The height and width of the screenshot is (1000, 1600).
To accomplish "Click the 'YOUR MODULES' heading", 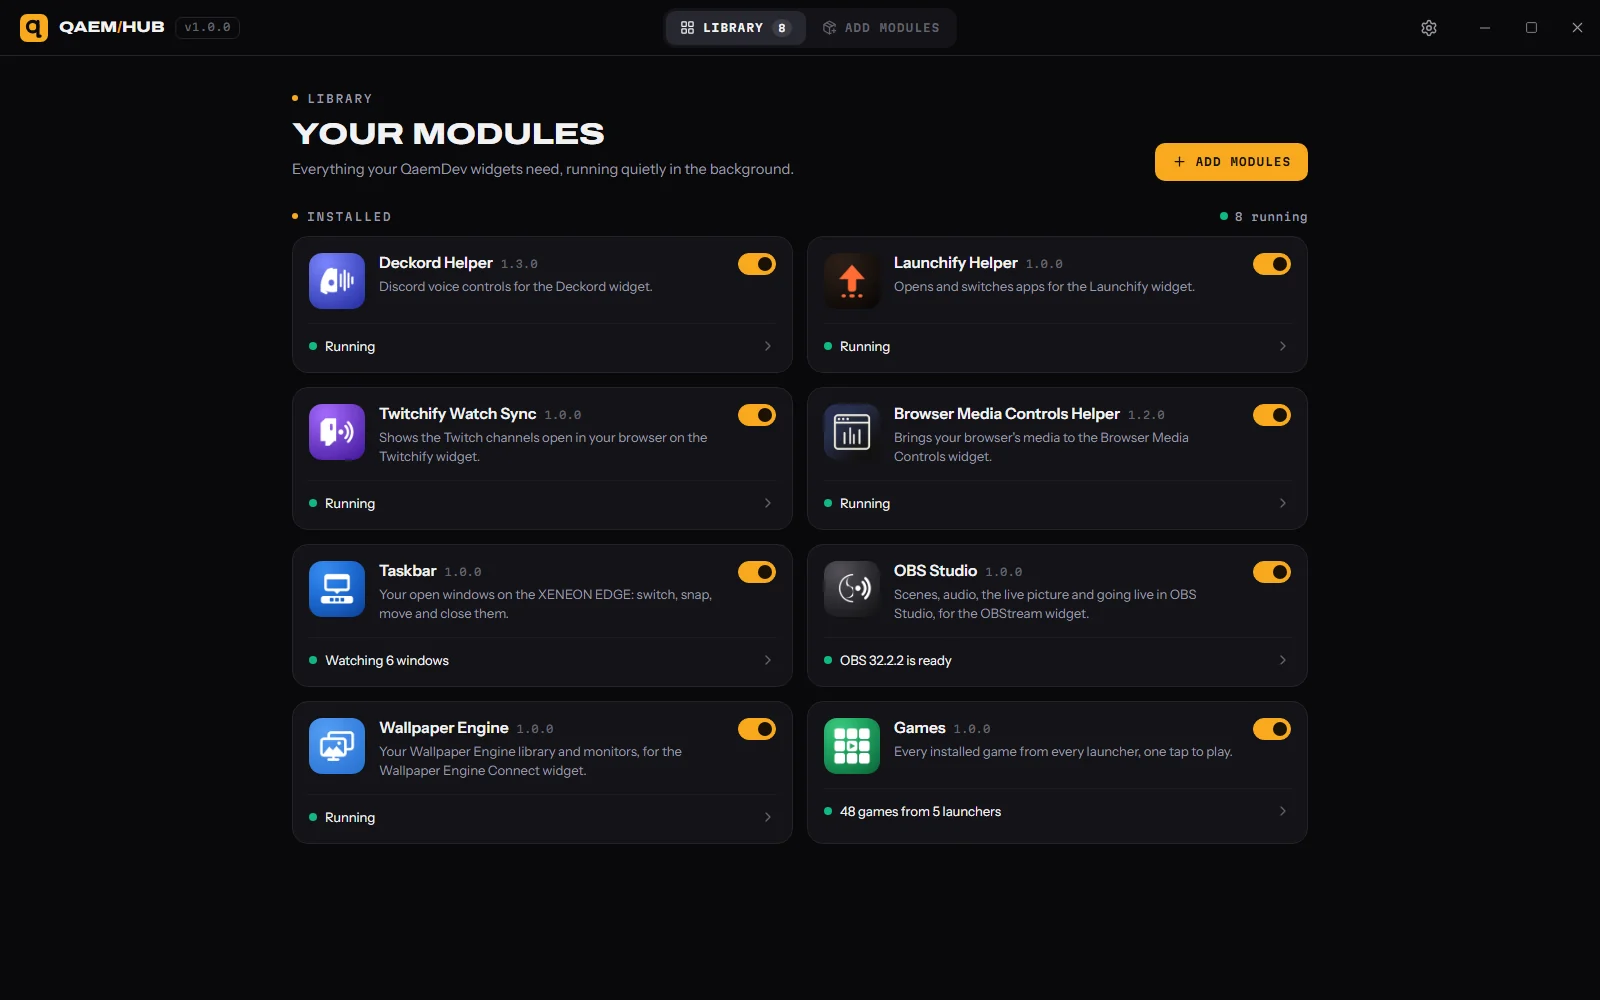I will point(448,133).
